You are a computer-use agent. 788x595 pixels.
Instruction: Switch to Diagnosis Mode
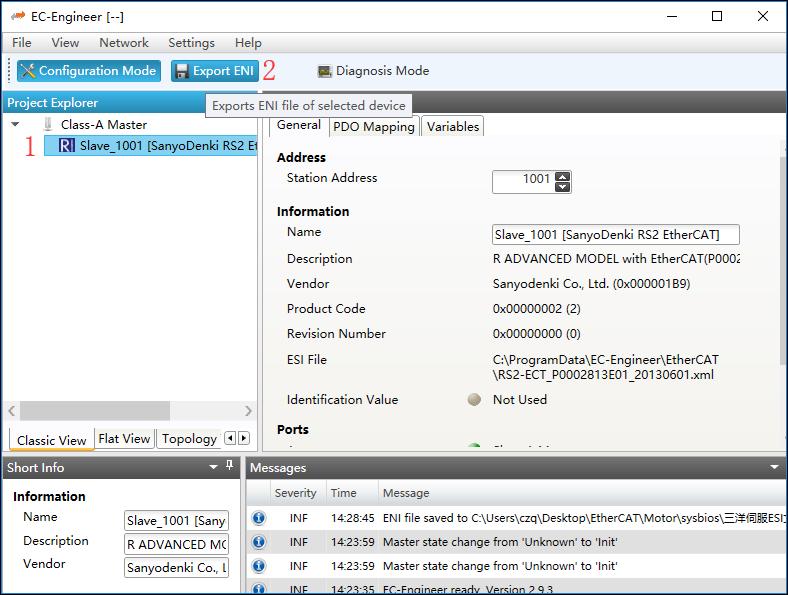click(373, 71)
